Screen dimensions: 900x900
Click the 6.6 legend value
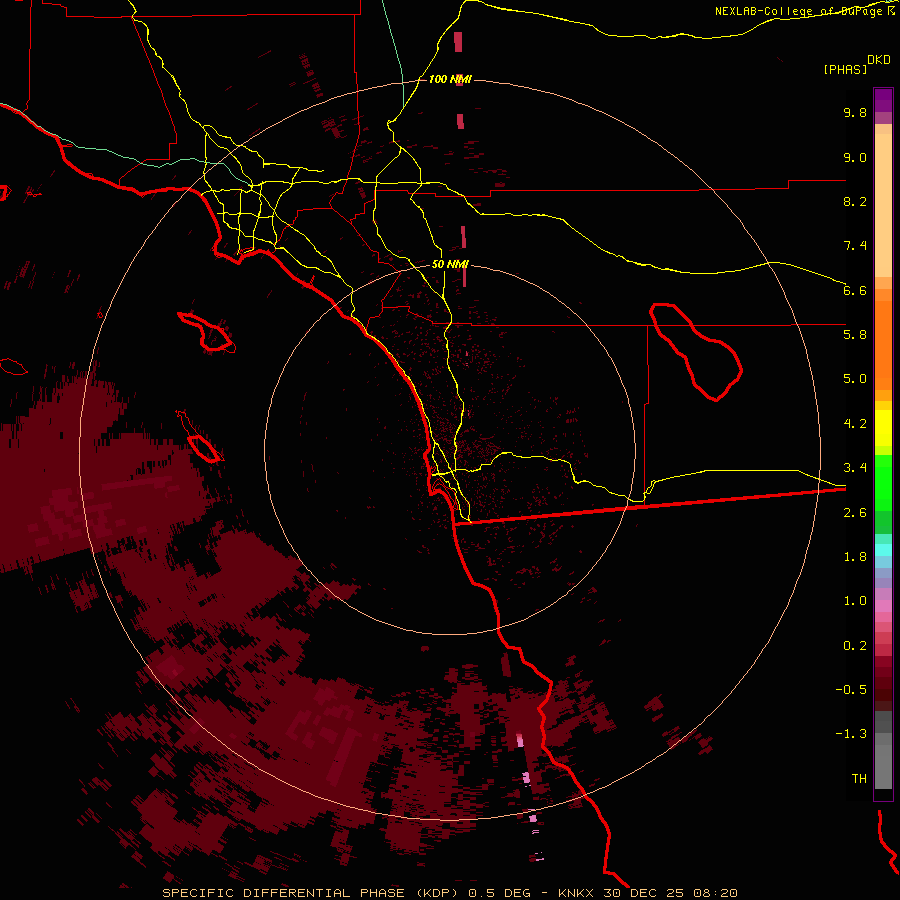(x=855, y=290)
